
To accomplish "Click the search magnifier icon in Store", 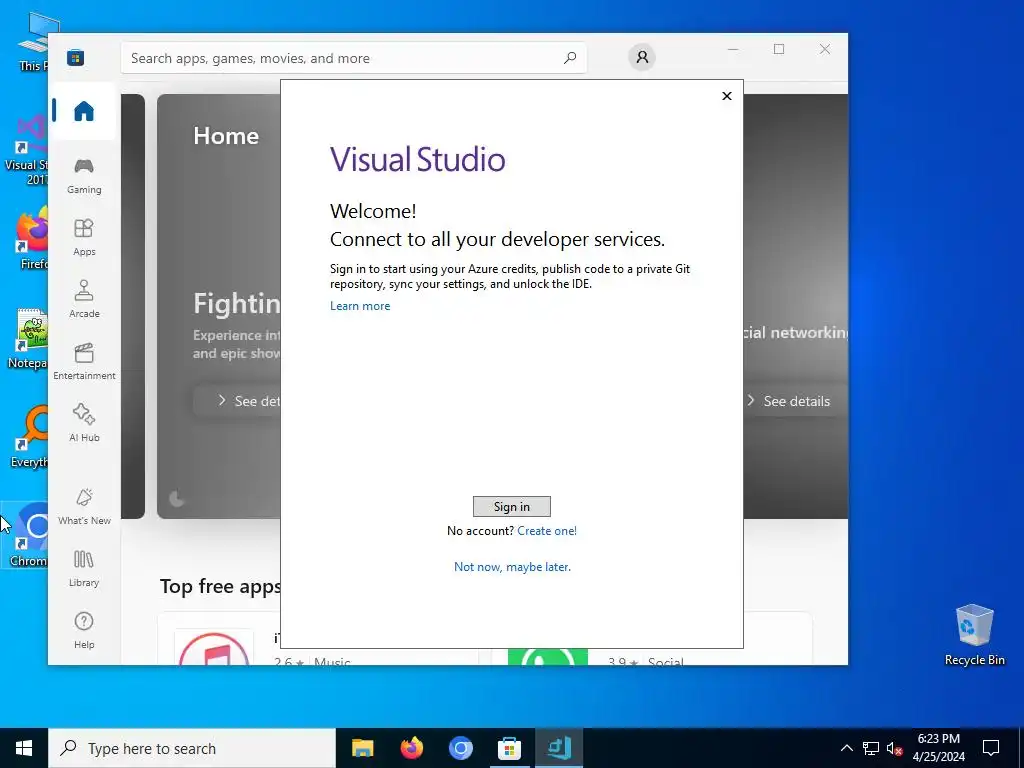I will pyautogui.click(x=569, y=58).
